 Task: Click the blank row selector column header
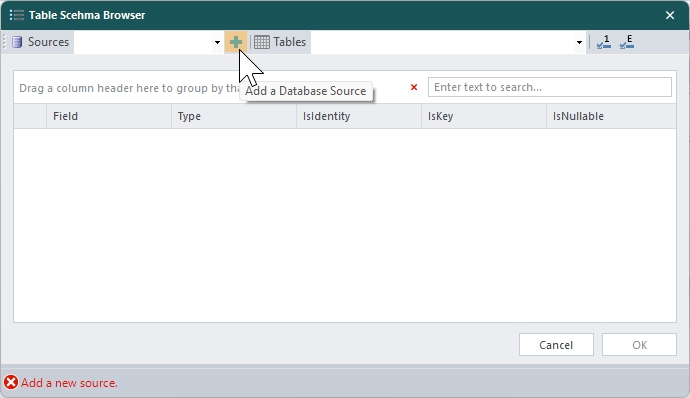coord(30,116)
